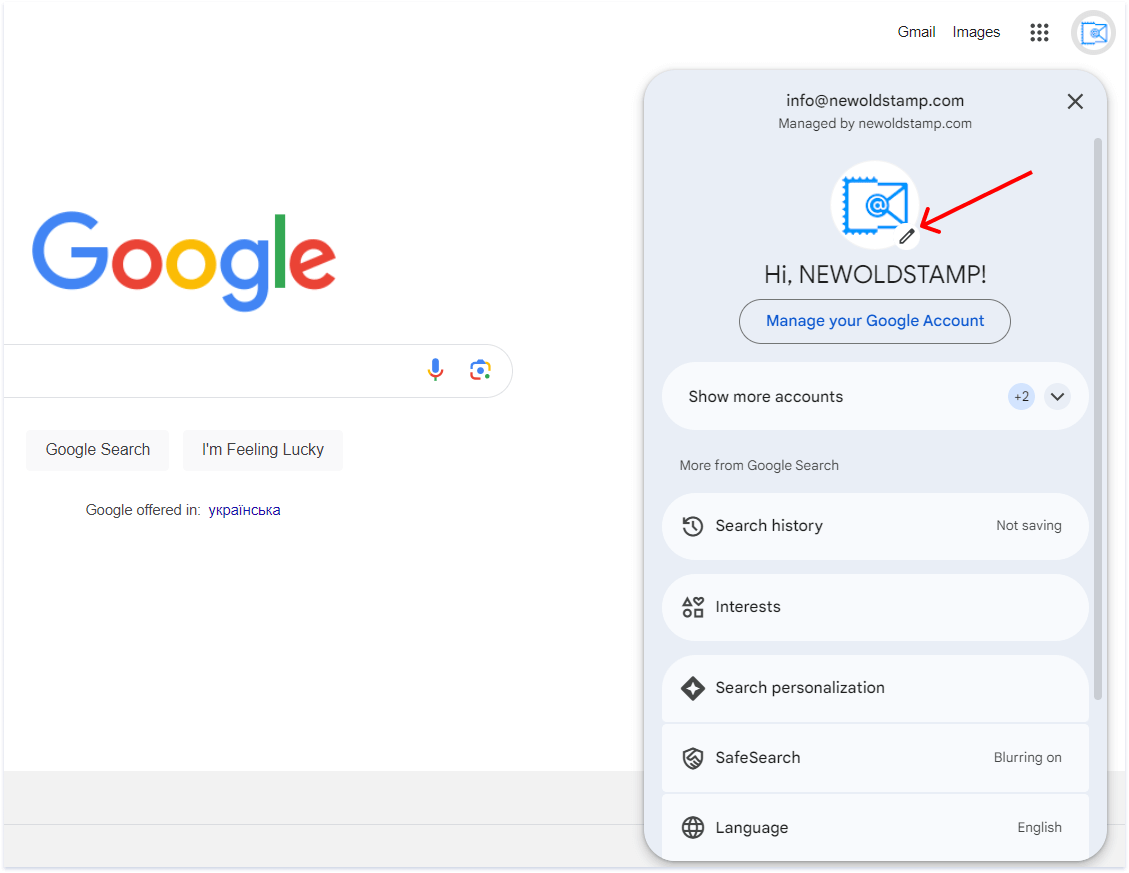
Task: Close the account panel with the X
Action: pos(1075,102)
